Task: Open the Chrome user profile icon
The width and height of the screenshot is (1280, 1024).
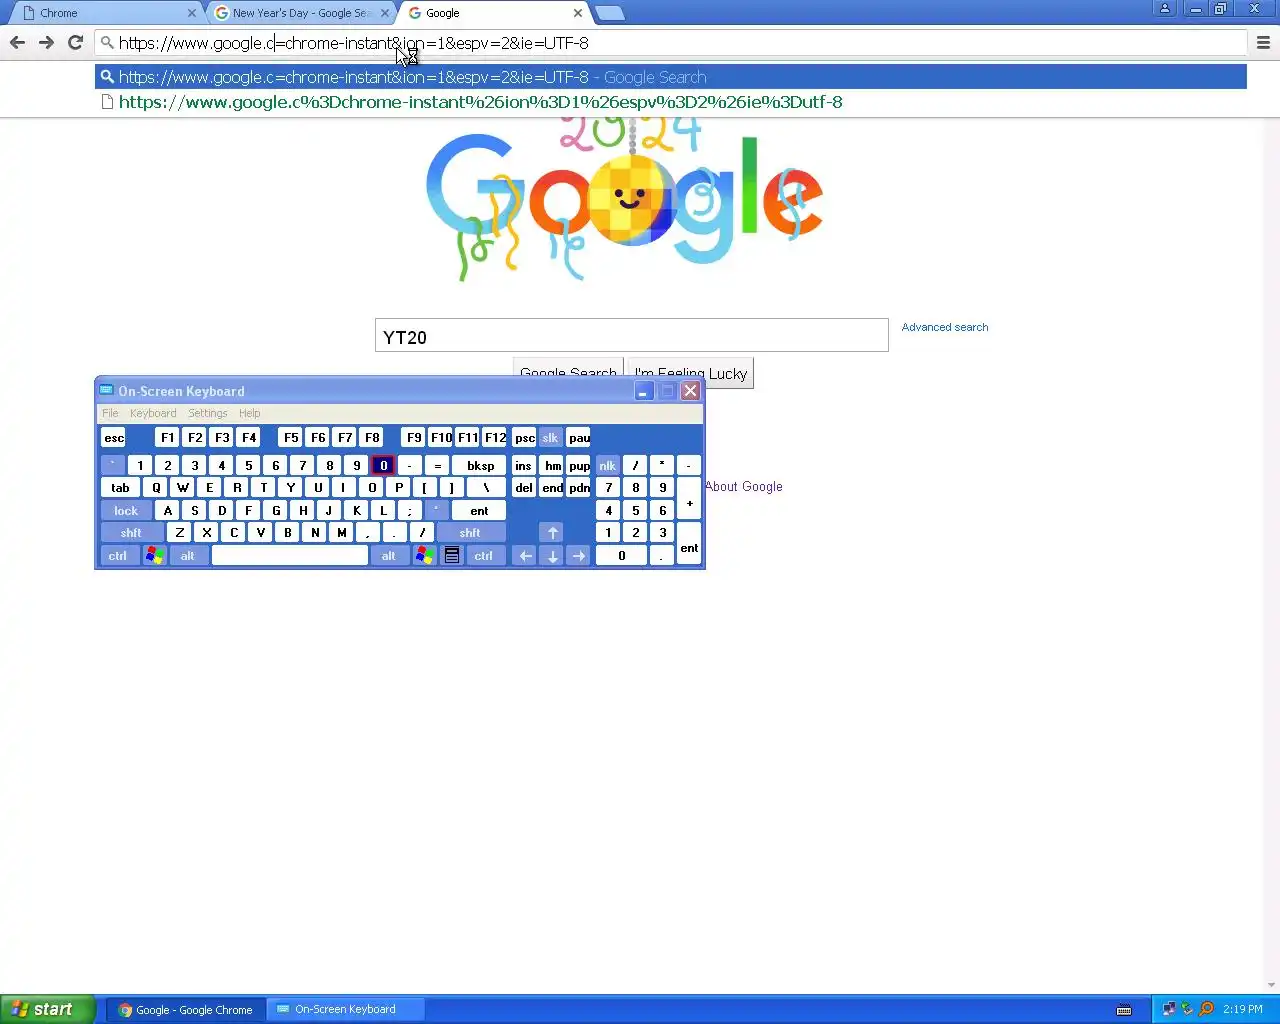Action: pos(1165,8)
